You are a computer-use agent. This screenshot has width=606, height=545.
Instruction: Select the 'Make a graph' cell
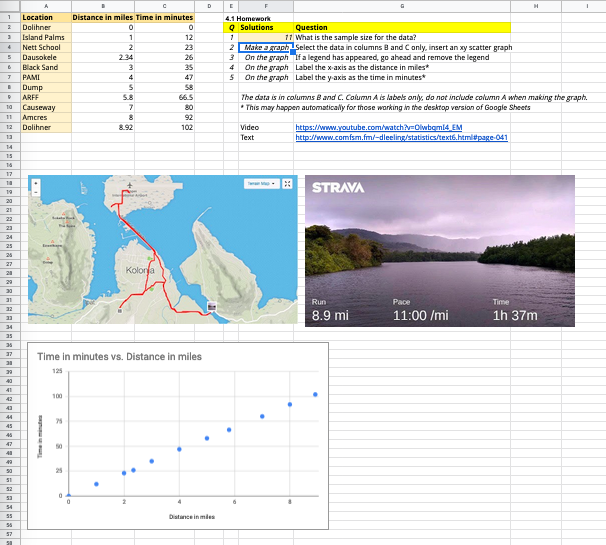(266, 48)
